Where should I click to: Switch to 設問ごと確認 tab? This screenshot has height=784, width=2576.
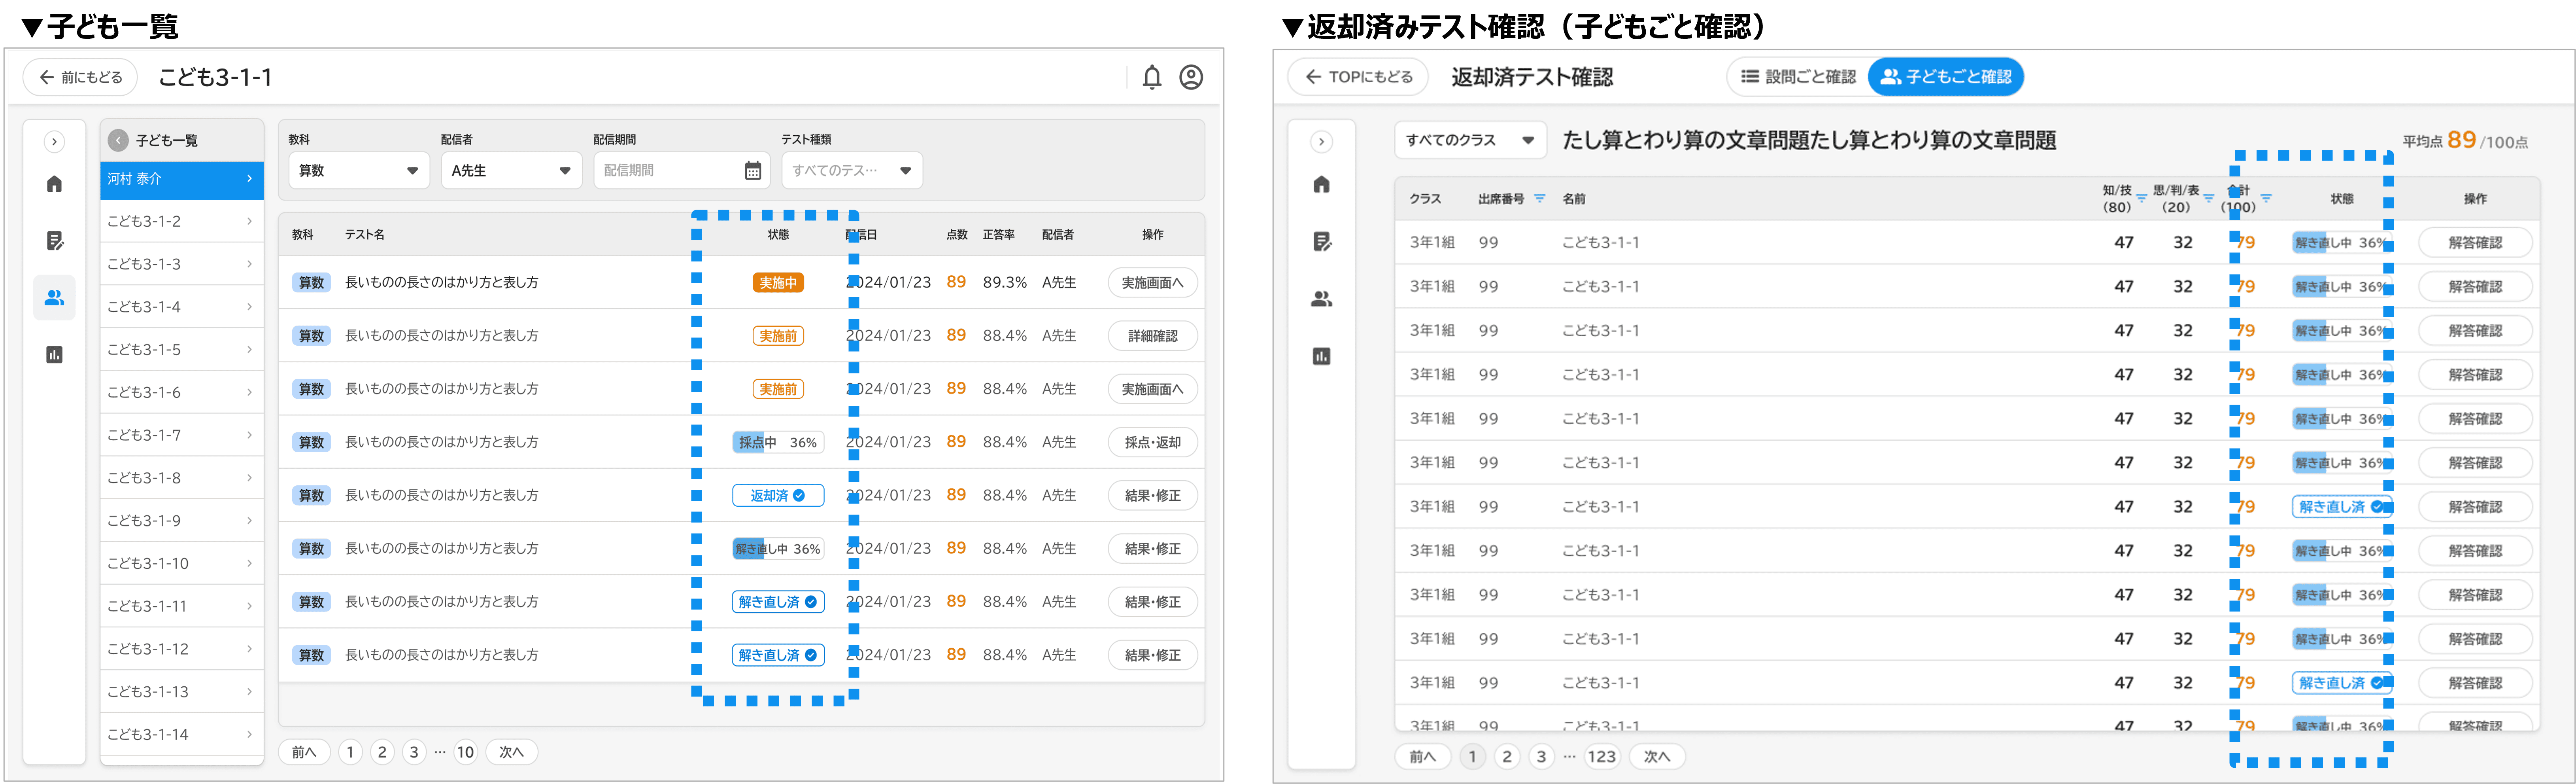1797,77
